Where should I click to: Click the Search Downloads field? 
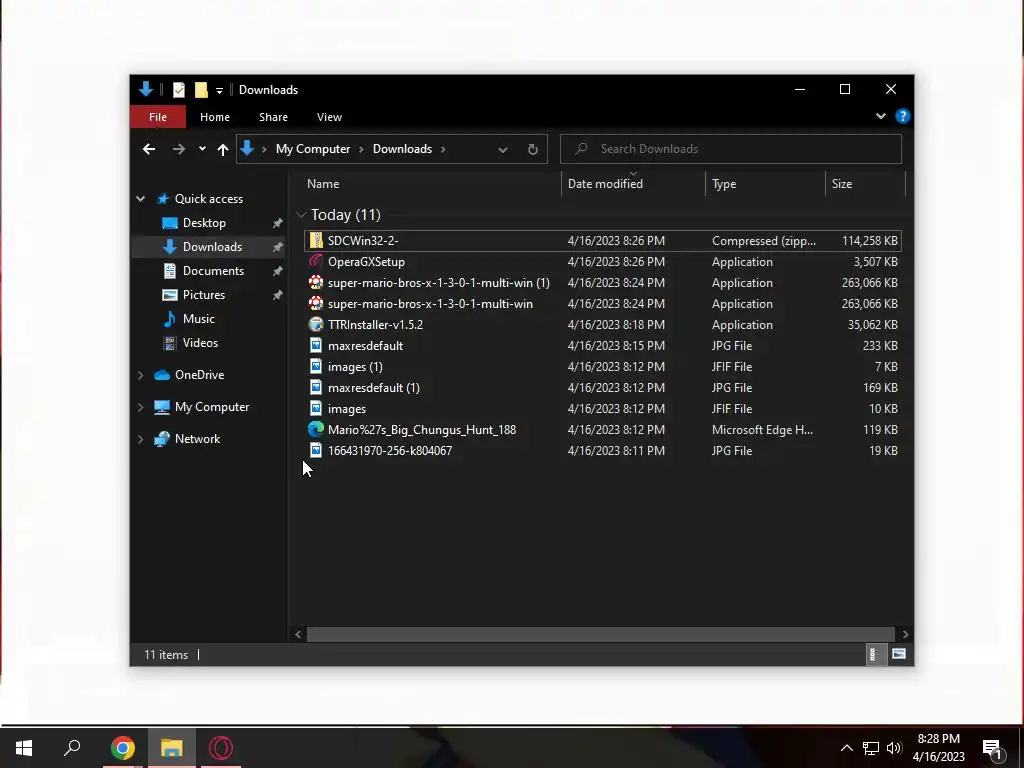731,149
